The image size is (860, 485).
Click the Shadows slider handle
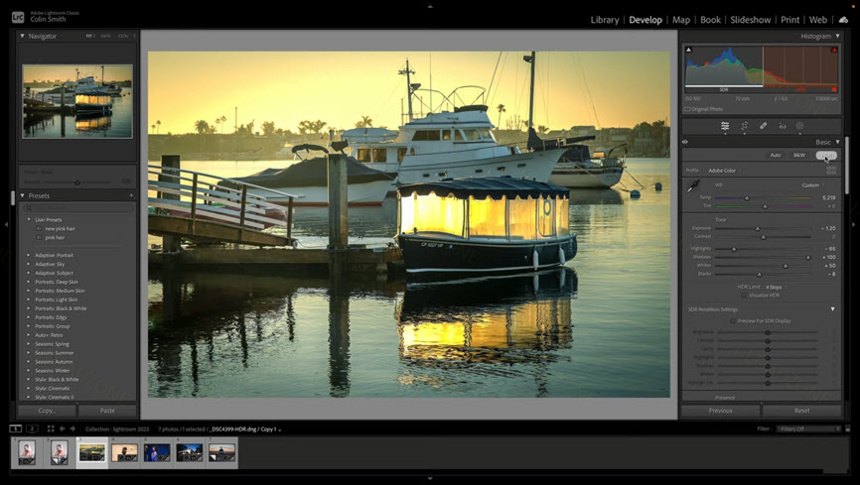point(808,258)
